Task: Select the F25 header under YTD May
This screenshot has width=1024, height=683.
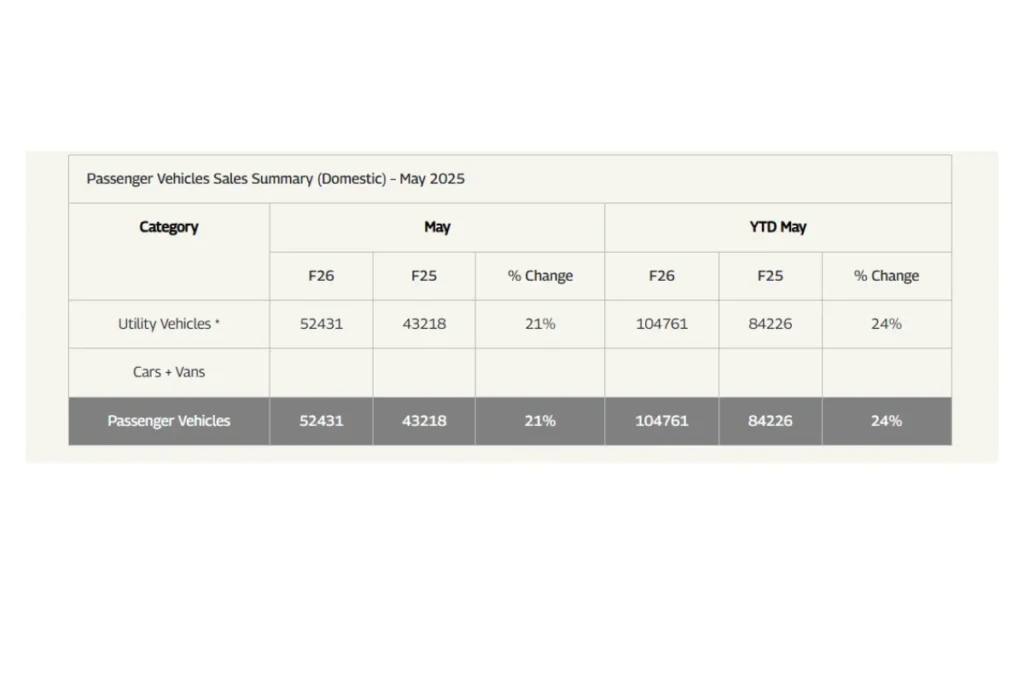Action: click(x=770, y=276)
